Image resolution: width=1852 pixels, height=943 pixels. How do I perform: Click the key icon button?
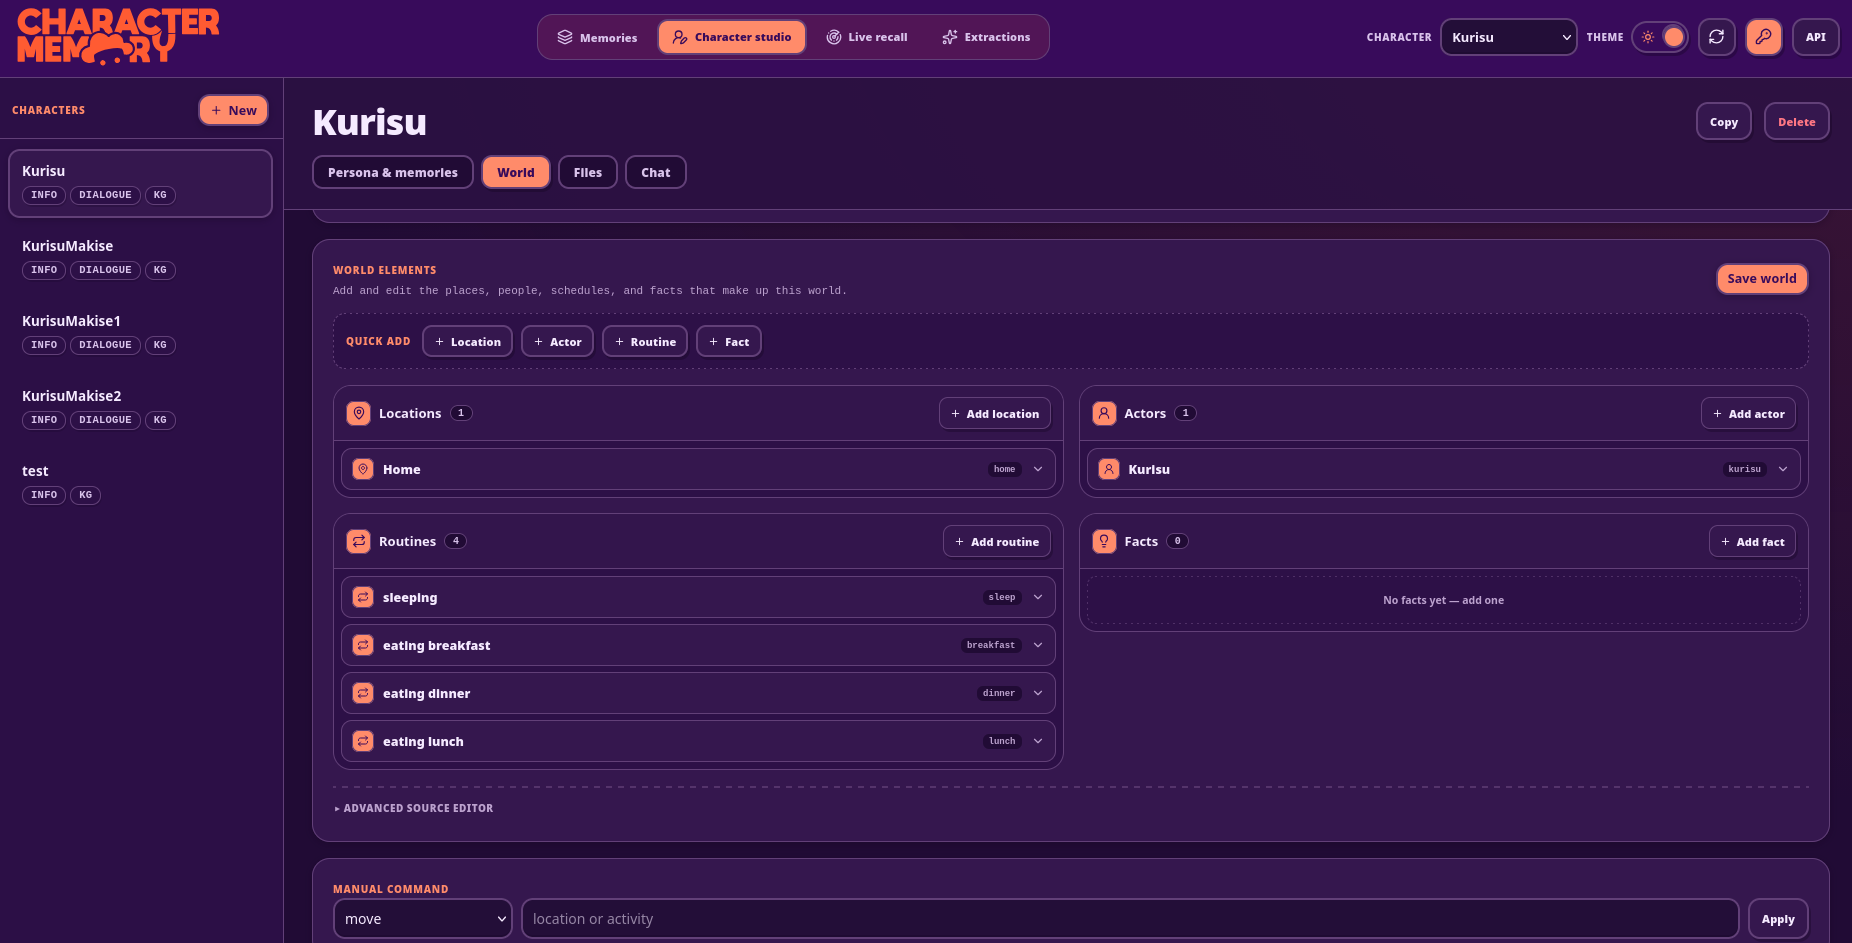coord(1764,37)
